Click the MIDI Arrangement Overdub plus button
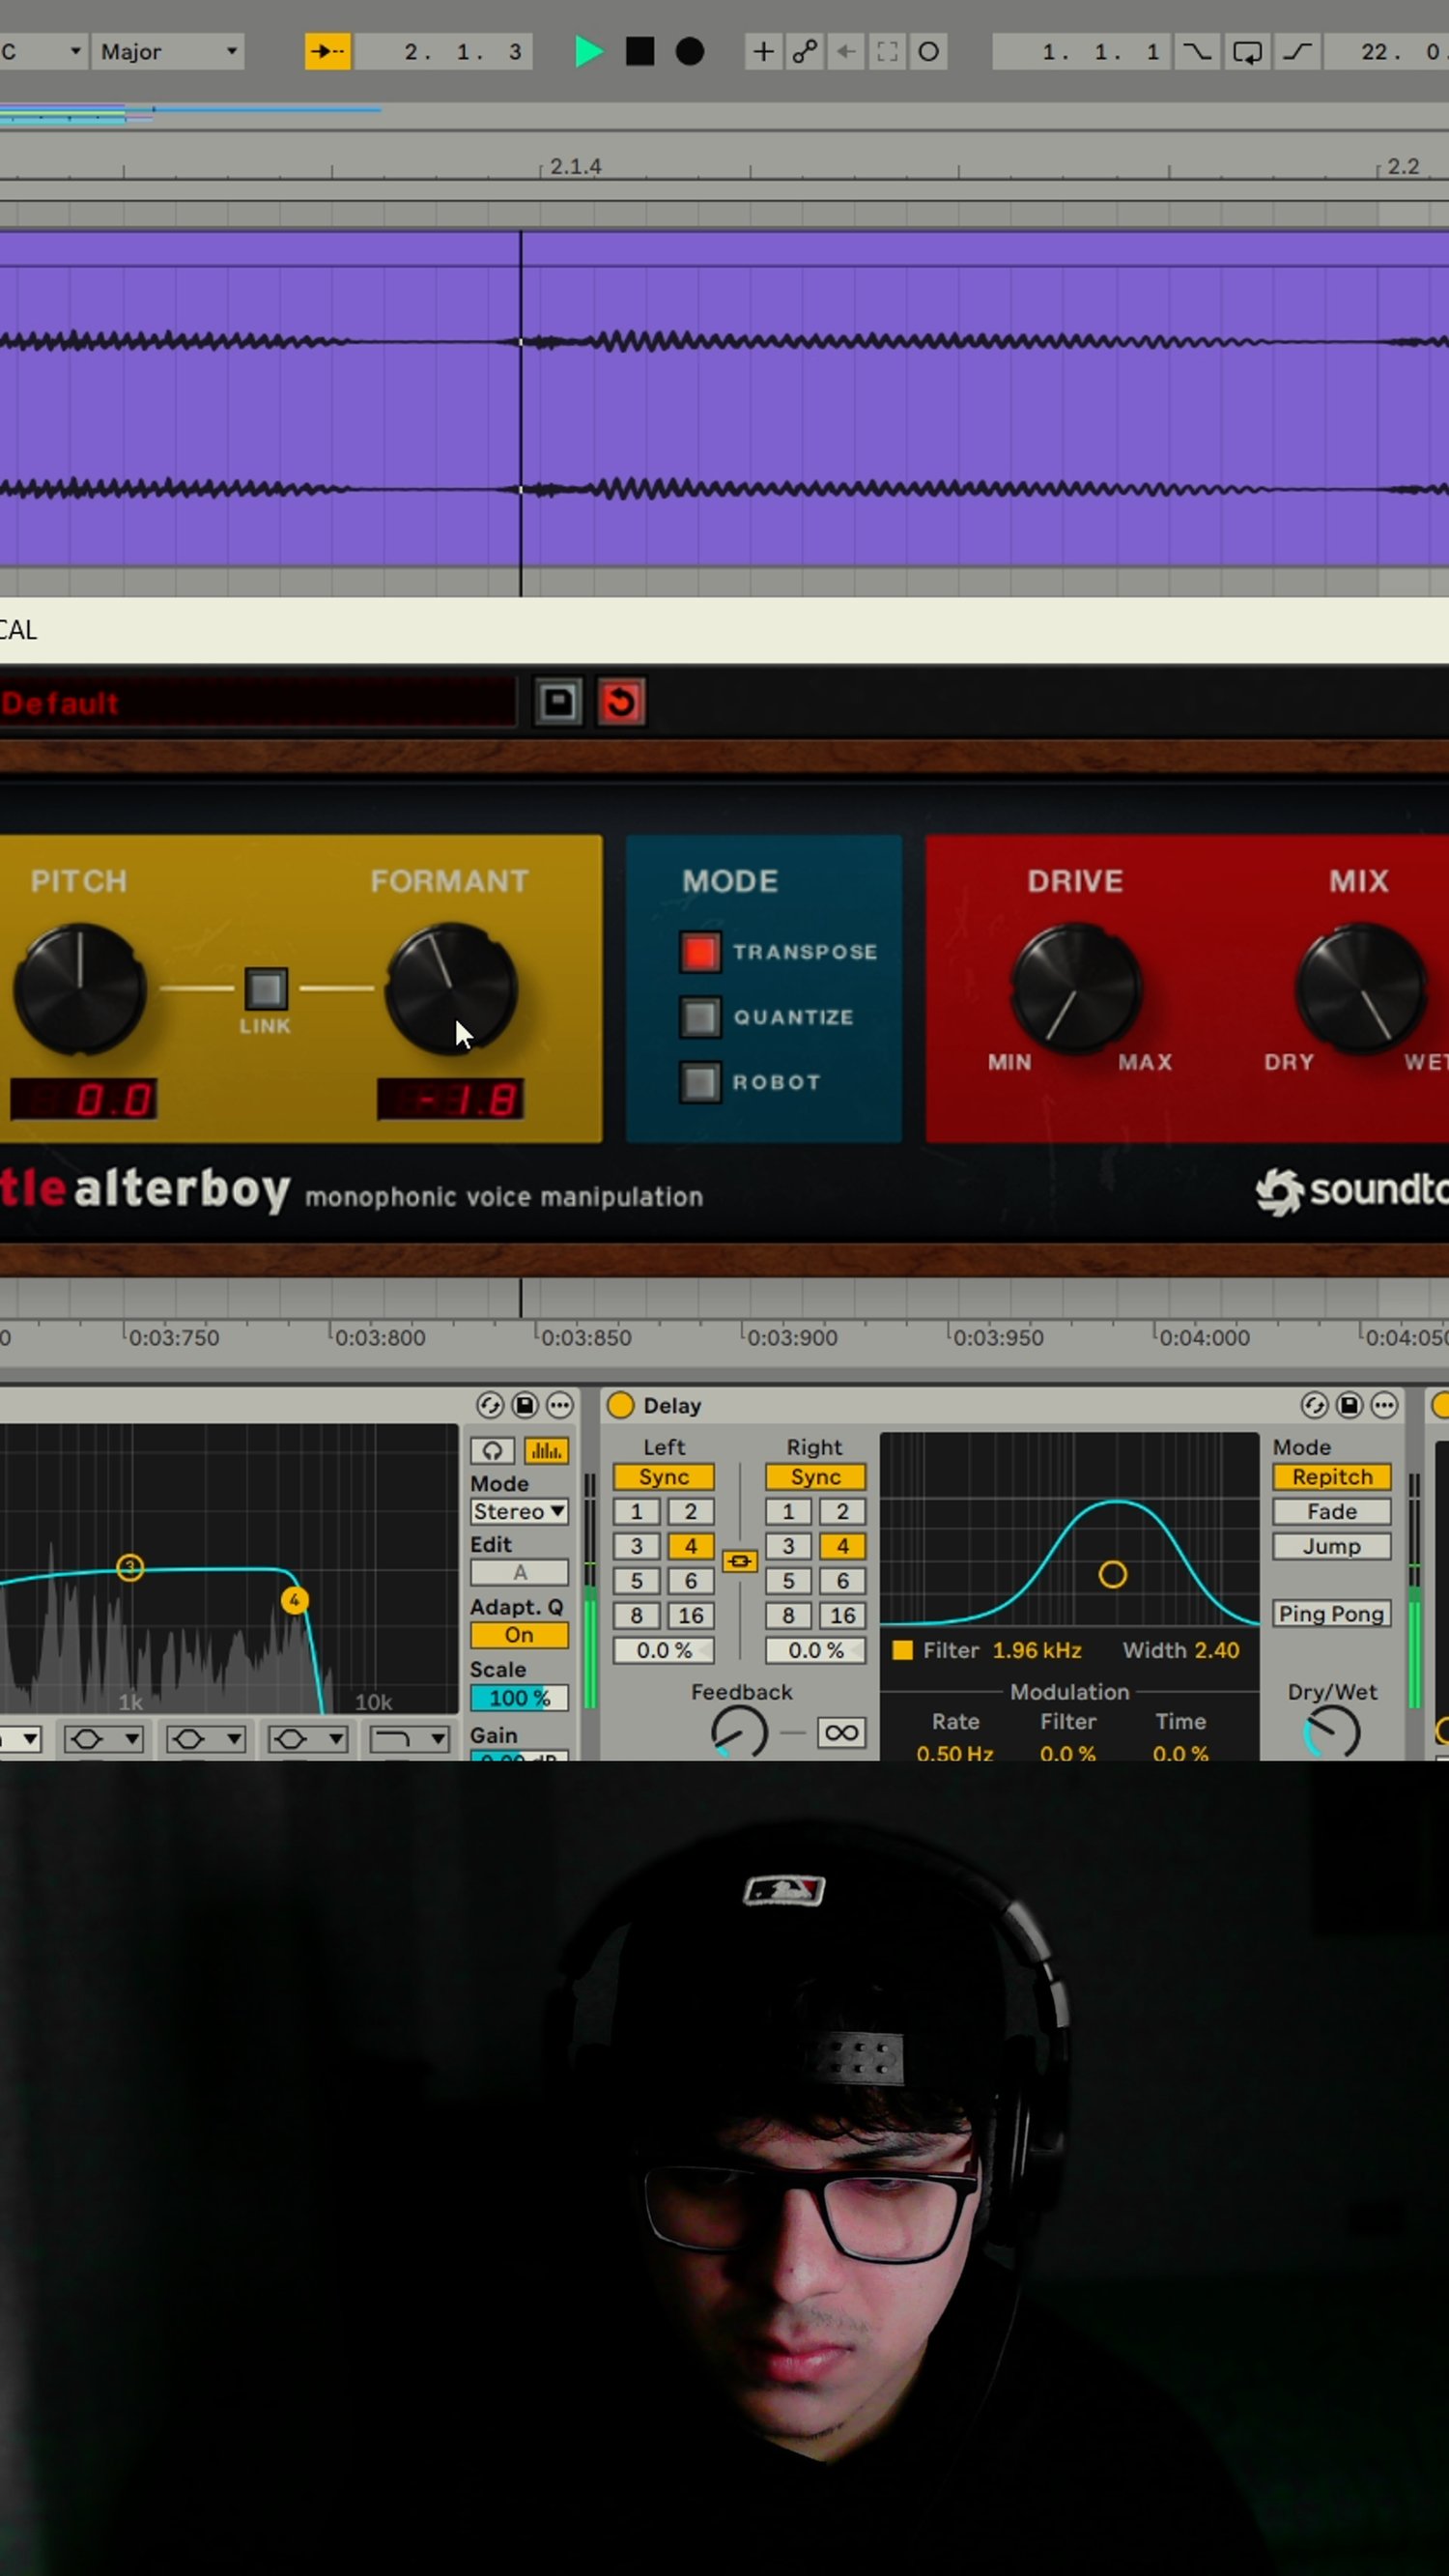This screenshot has width=1449, height=2576. 763,52
